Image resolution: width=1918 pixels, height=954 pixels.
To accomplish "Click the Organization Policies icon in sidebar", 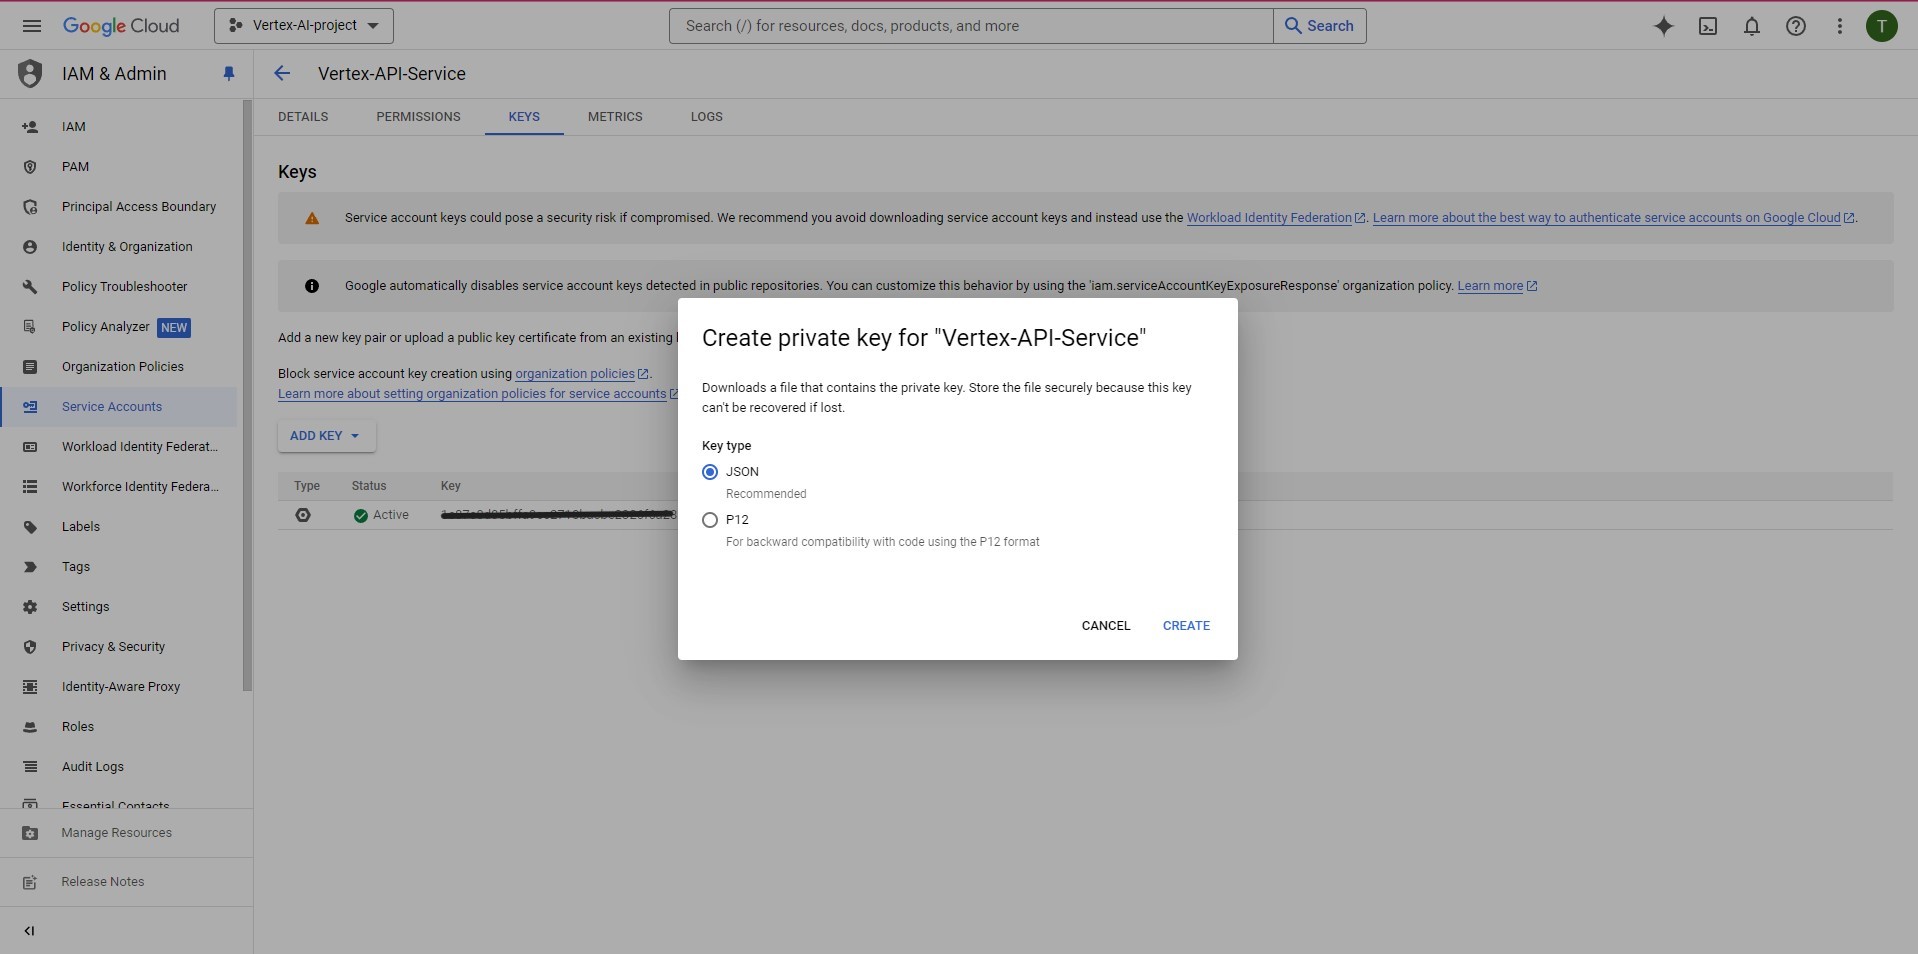I will pyautogui.click(x=30, y=367).
